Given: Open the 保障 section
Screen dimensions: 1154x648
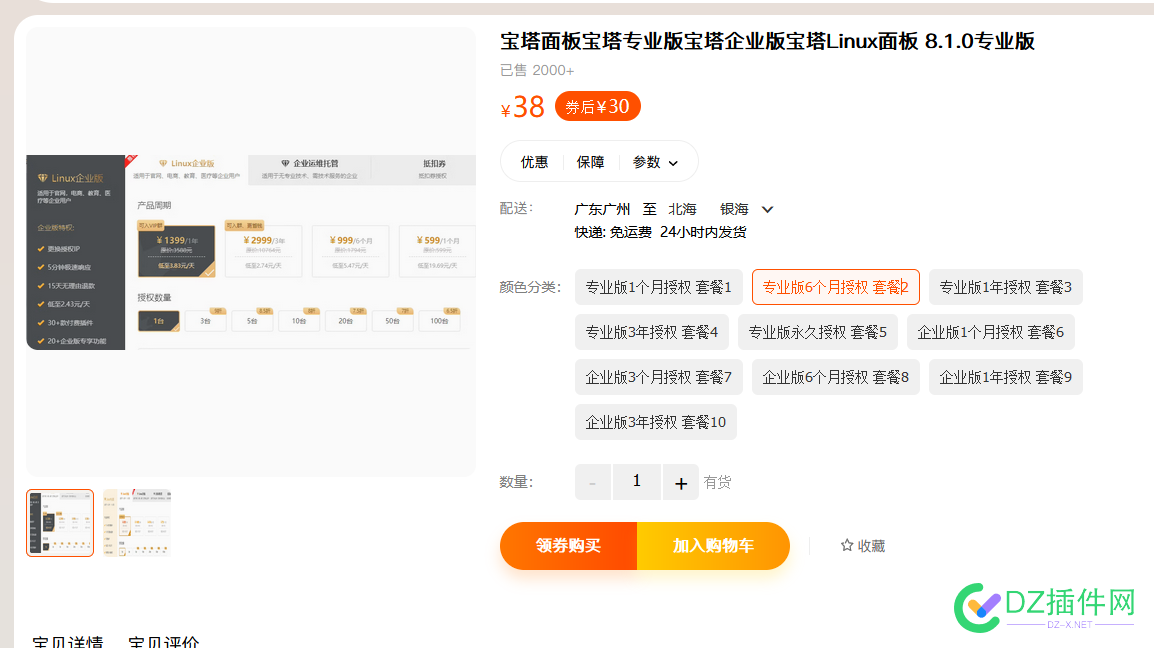Looking at the screenshot, I should tap(590, 162).
